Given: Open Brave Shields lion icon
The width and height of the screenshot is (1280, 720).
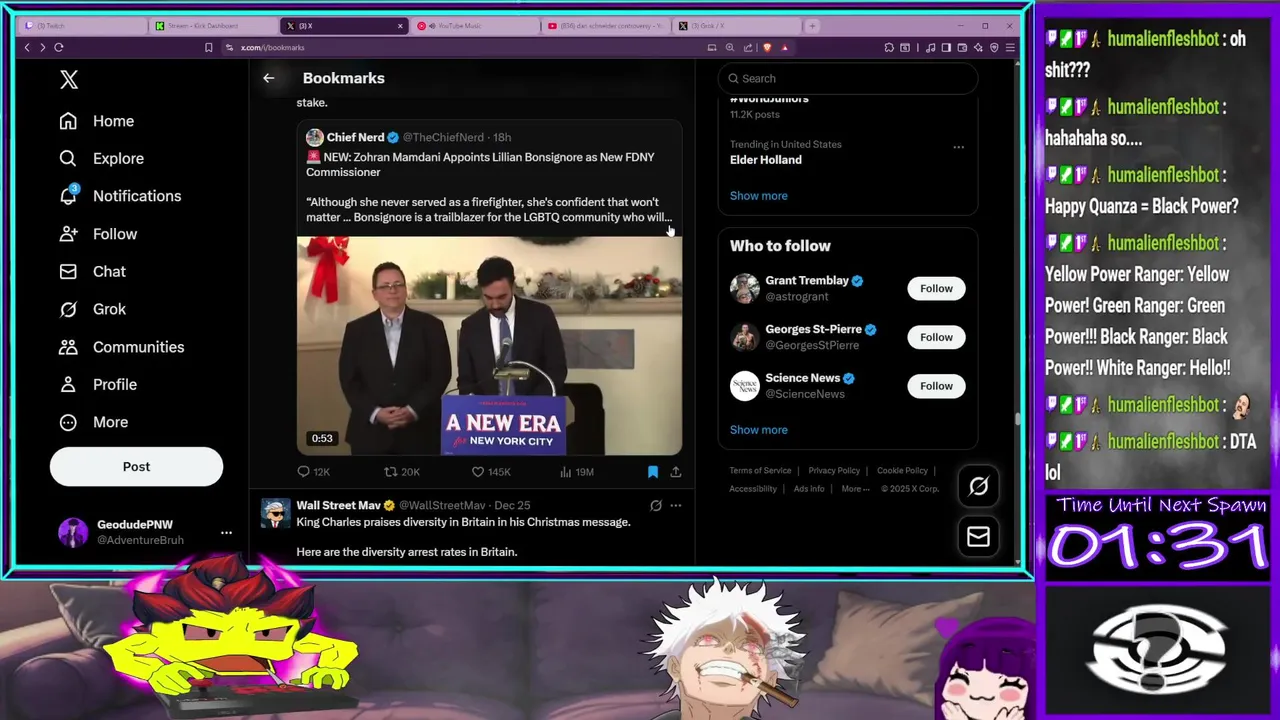Looking at the screenshot, I should (x=767, y=47).
